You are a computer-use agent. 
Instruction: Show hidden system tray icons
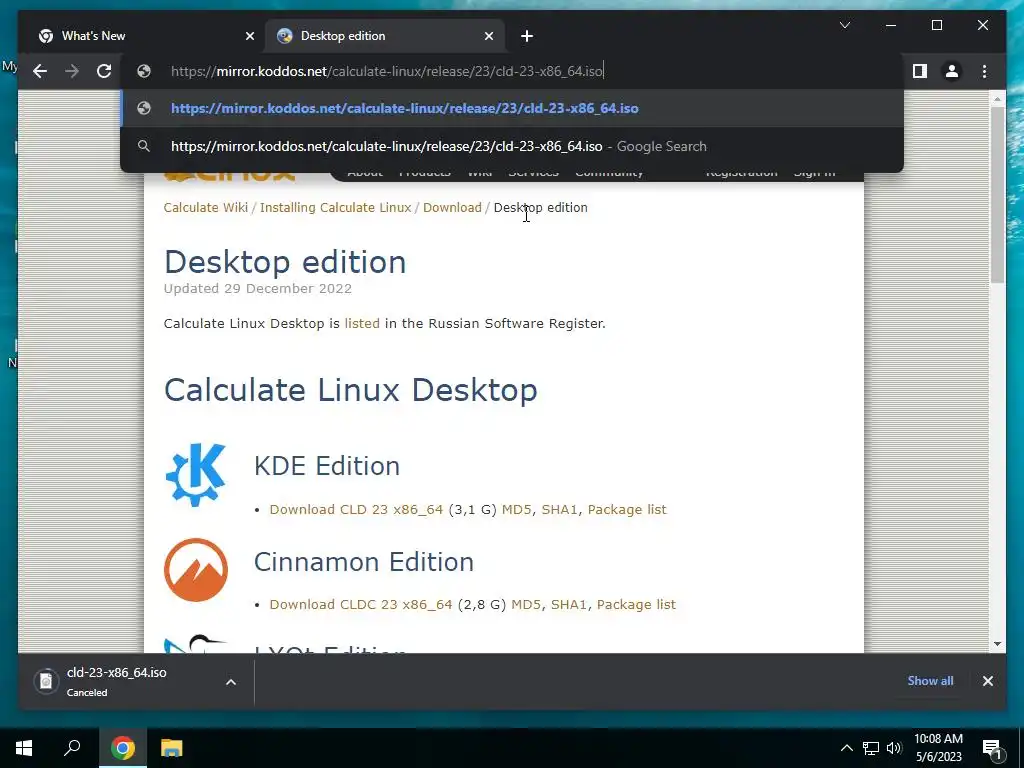coord(846,748)
